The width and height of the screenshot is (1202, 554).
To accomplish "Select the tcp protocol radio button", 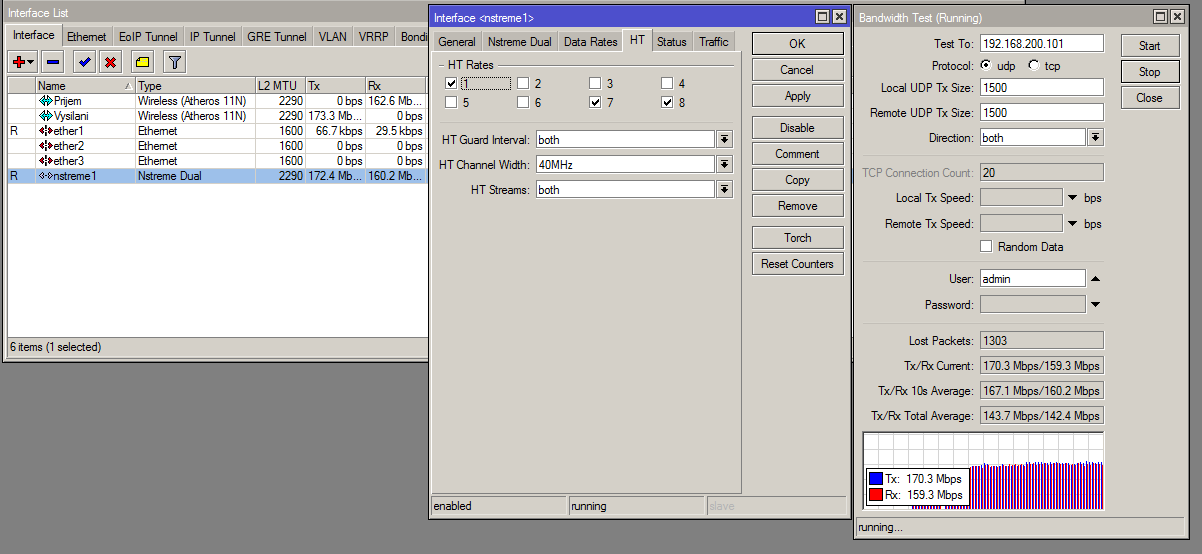I will [x=1034, y=65].
